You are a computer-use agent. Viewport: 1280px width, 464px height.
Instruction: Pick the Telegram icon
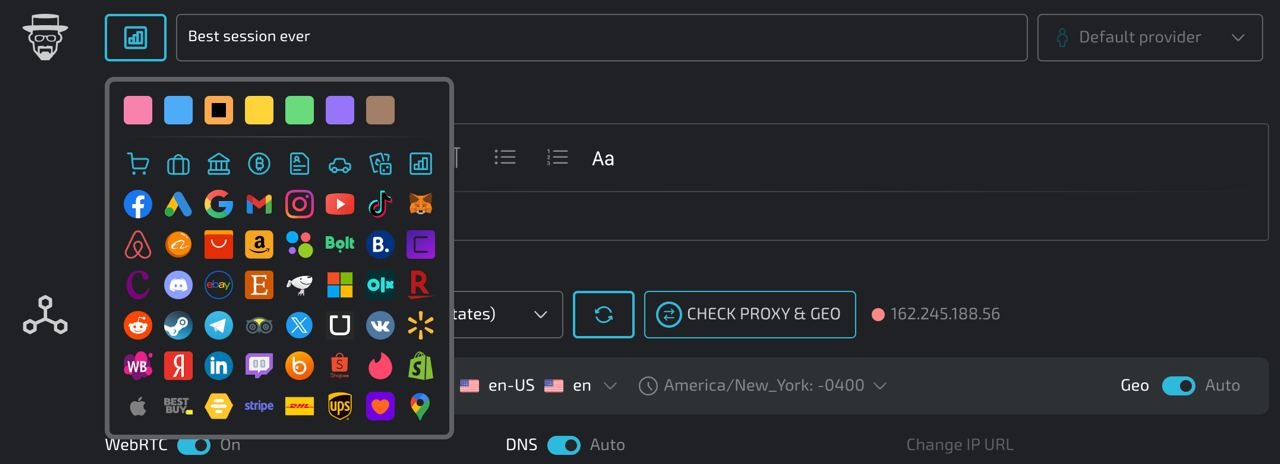[219, 325]
